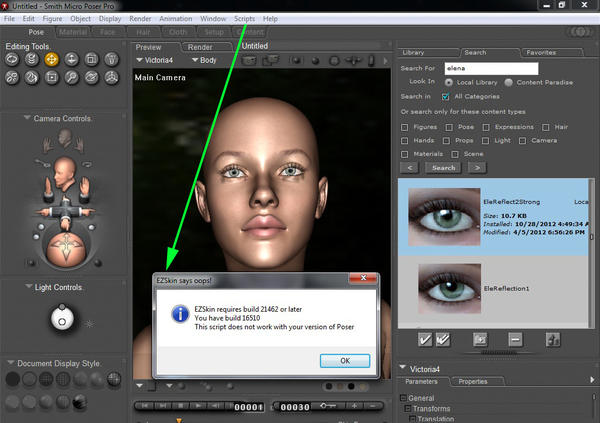Open the Victoria4 figure dropdown above the preview
Screen dimensions: 600x423
[155, 60]
